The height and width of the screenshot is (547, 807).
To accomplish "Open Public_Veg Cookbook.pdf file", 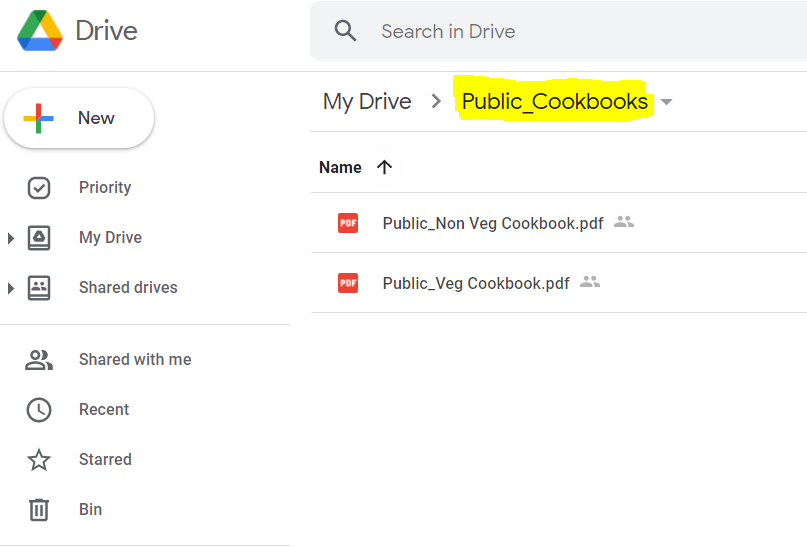I will point(476,283).
